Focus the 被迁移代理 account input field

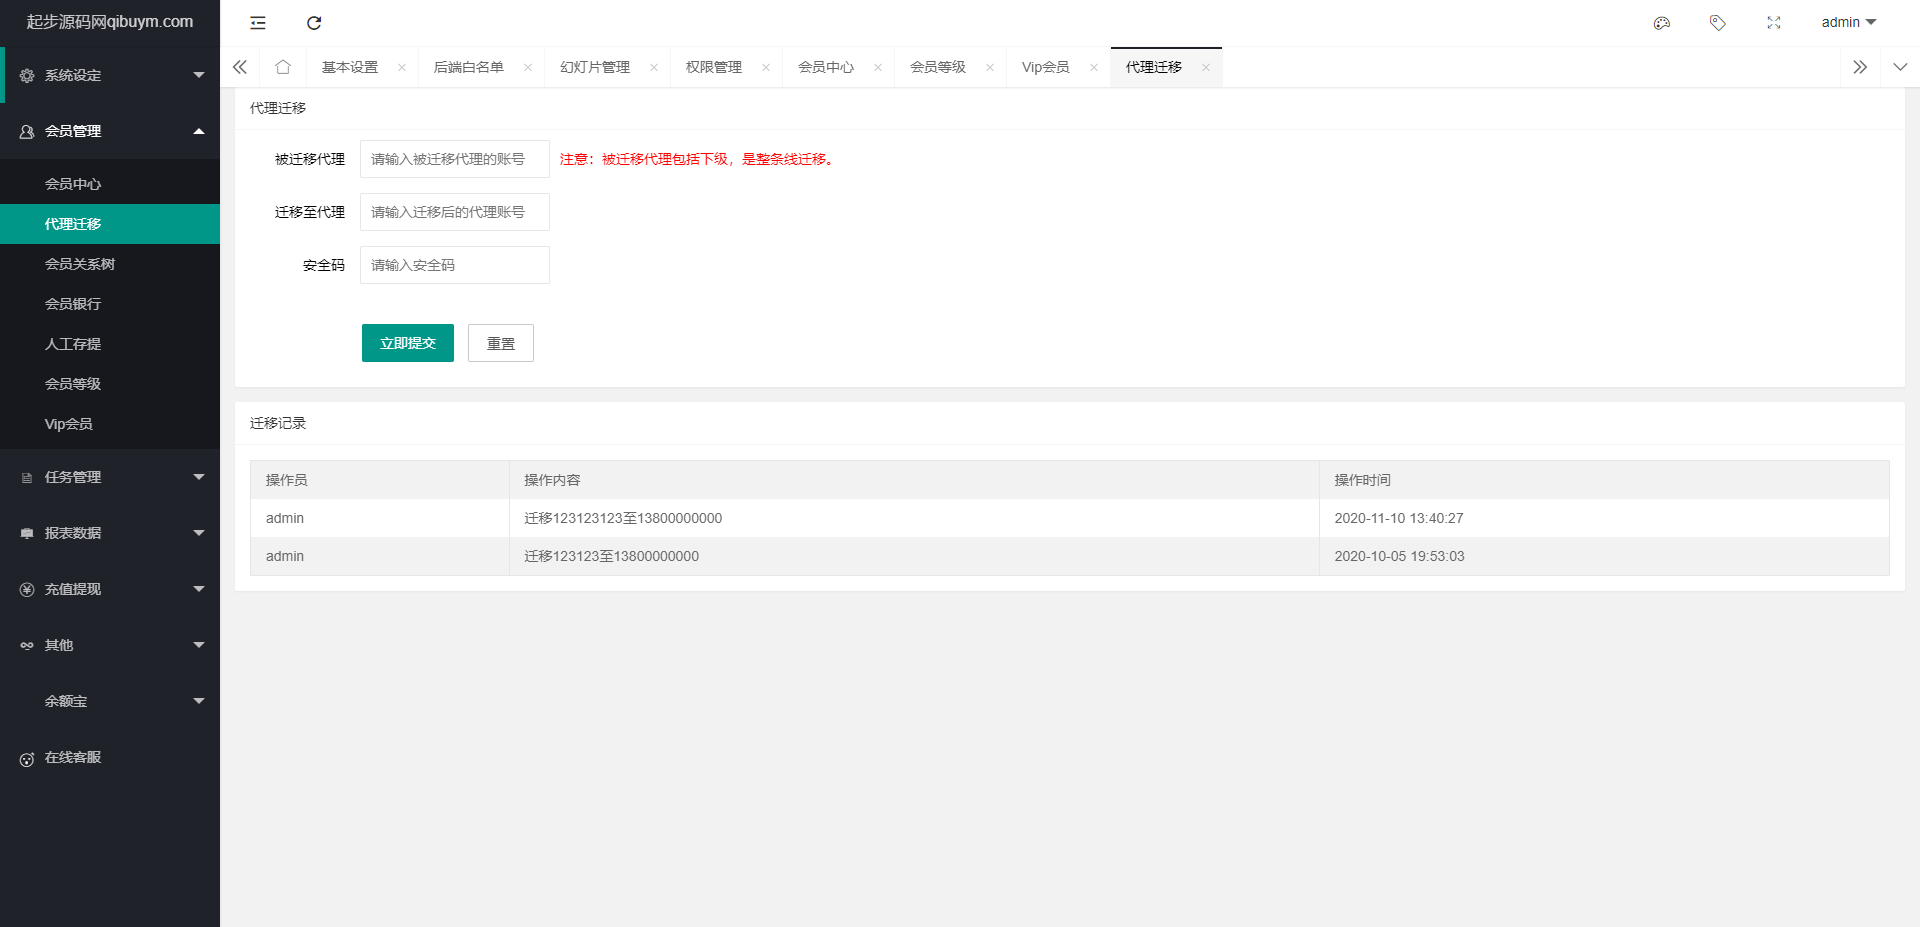[x=455, y=159]
